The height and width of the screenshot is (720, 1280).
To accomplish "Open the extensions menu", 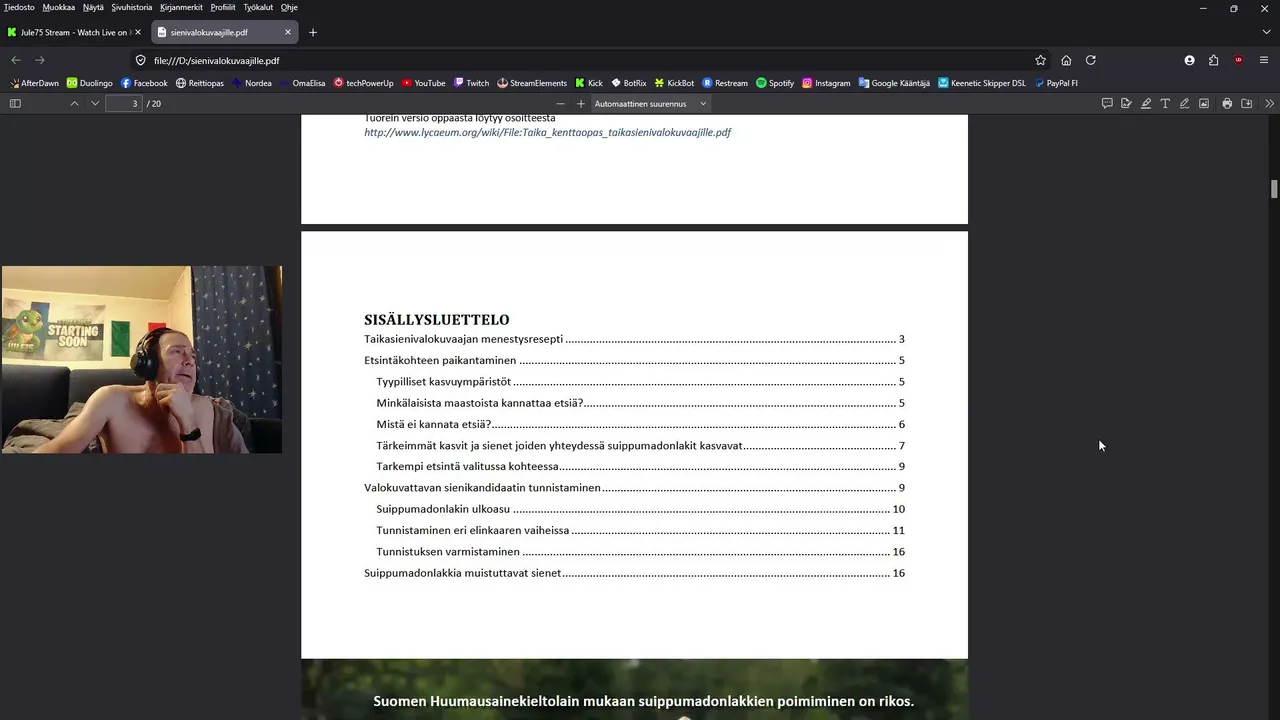I will click(x=1213, y=60).
